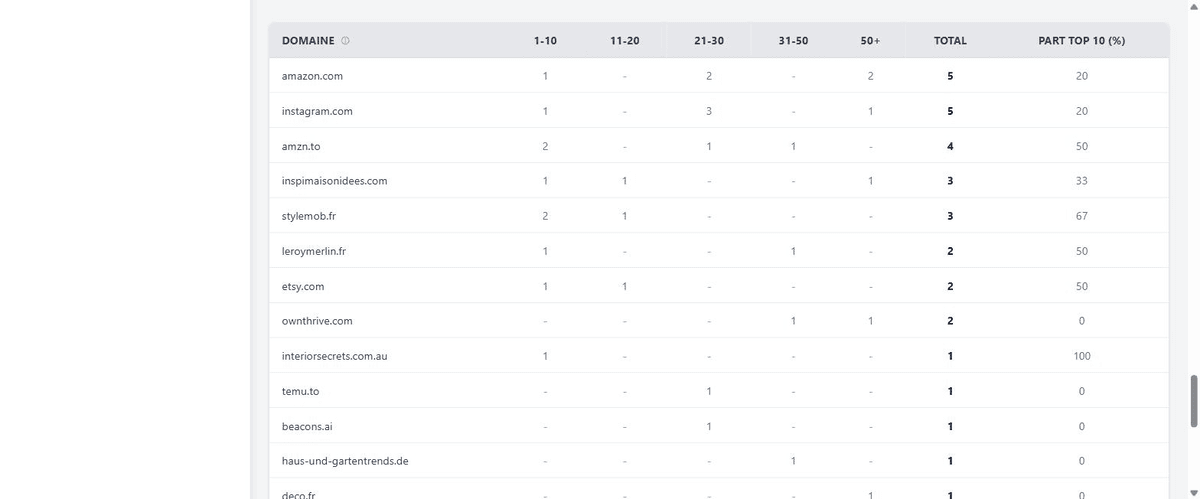Click the 11-20 column header
Screen dimensions: 1200x499
tap(624, 41)
